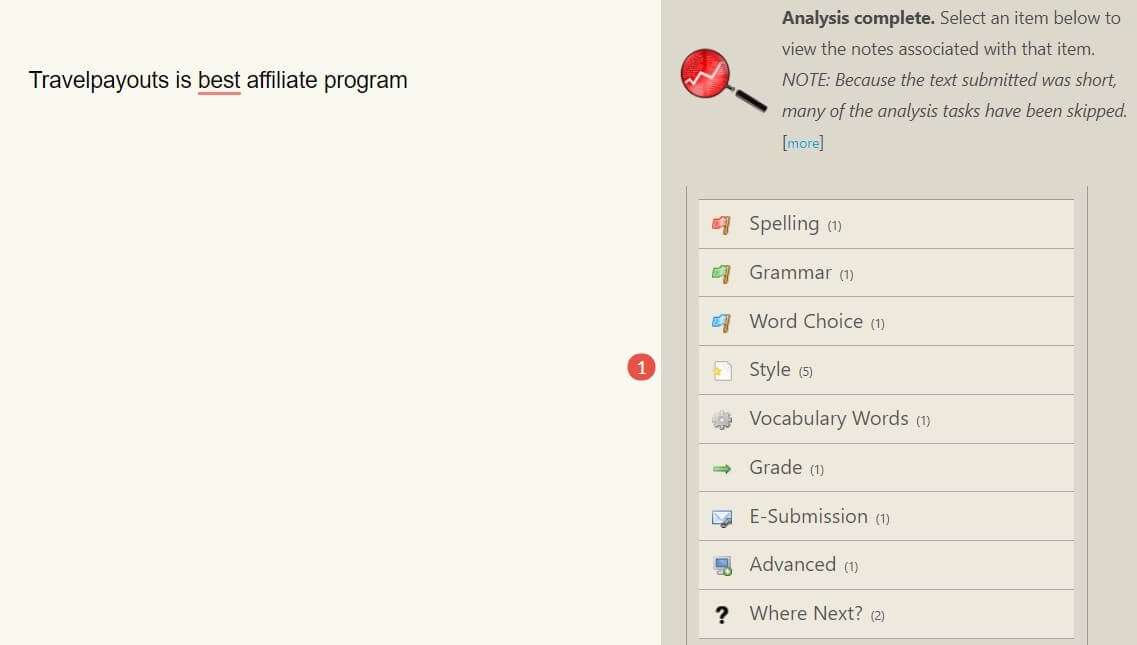
Task: Click the Advanced monitor icon
Action: pos(721,566)
